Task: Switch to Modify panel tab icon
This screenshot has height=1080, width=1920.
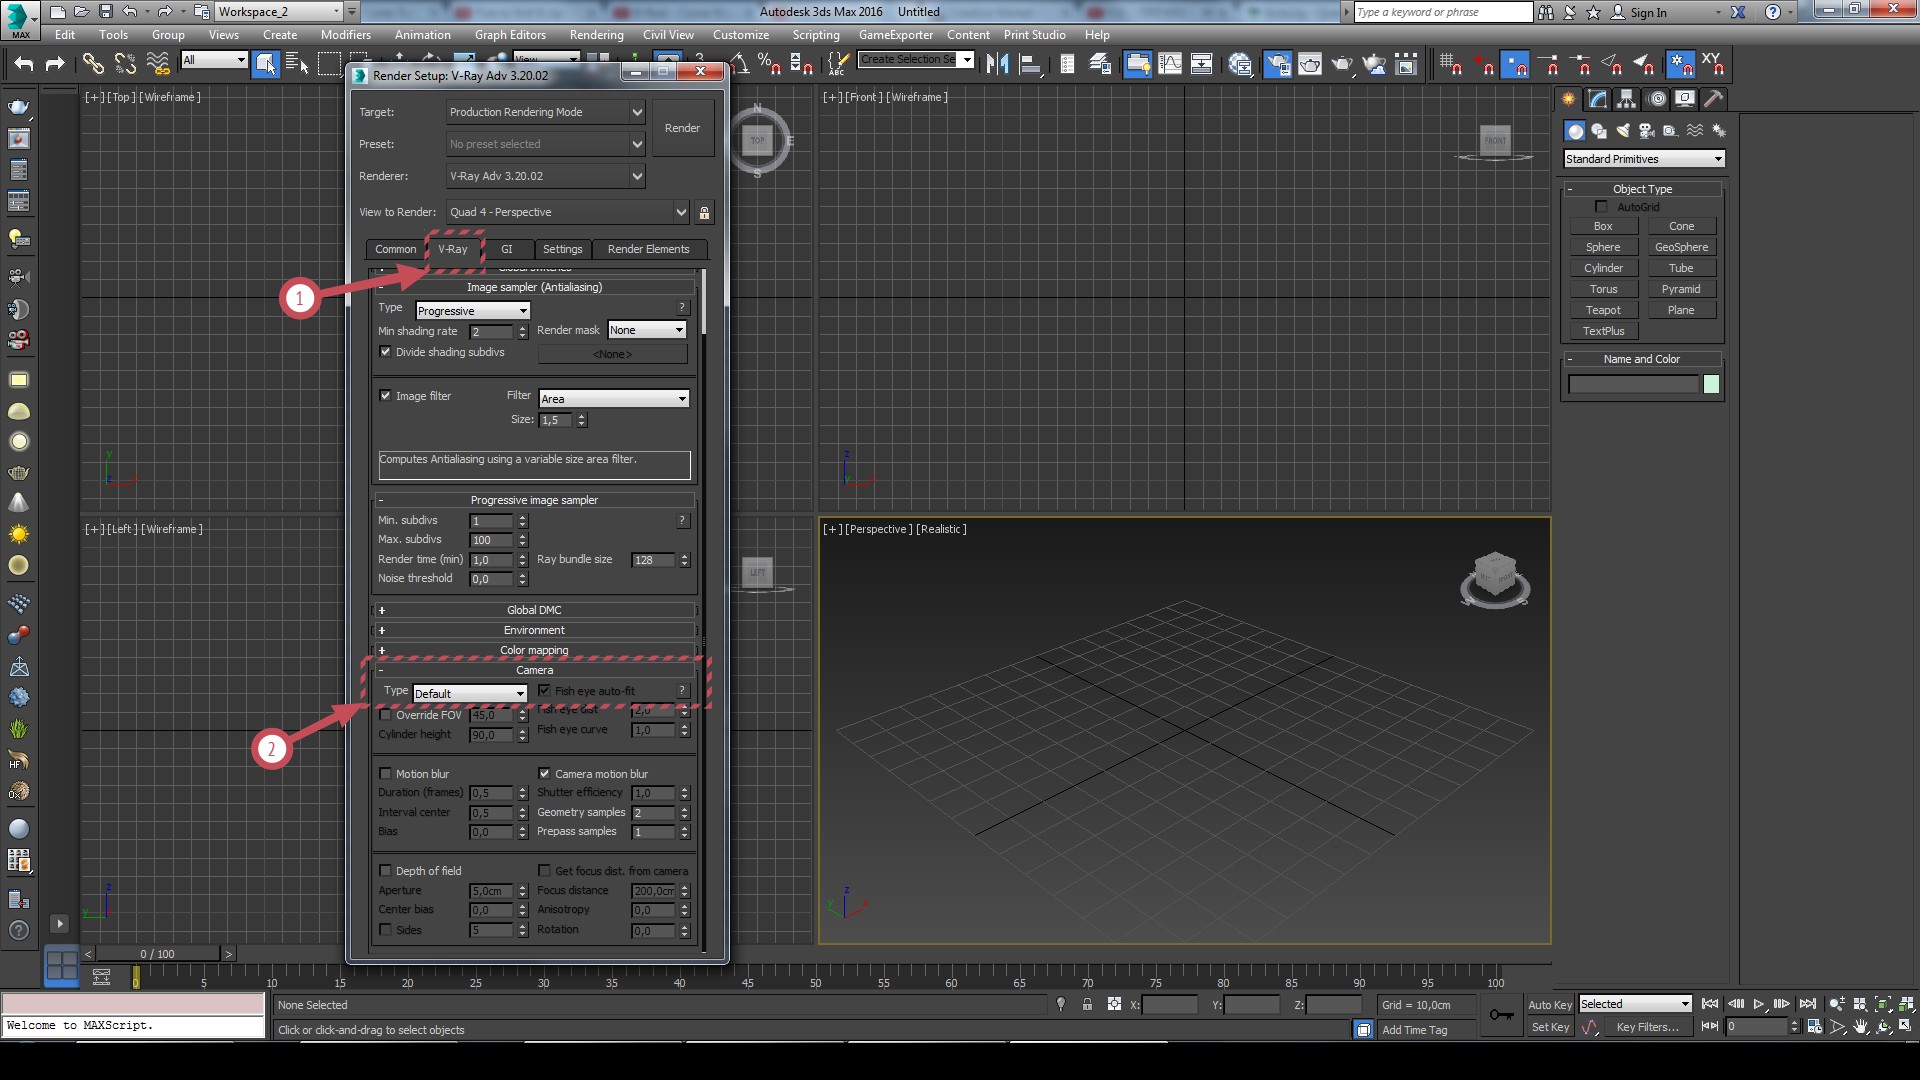Action: pos(1598,99)
